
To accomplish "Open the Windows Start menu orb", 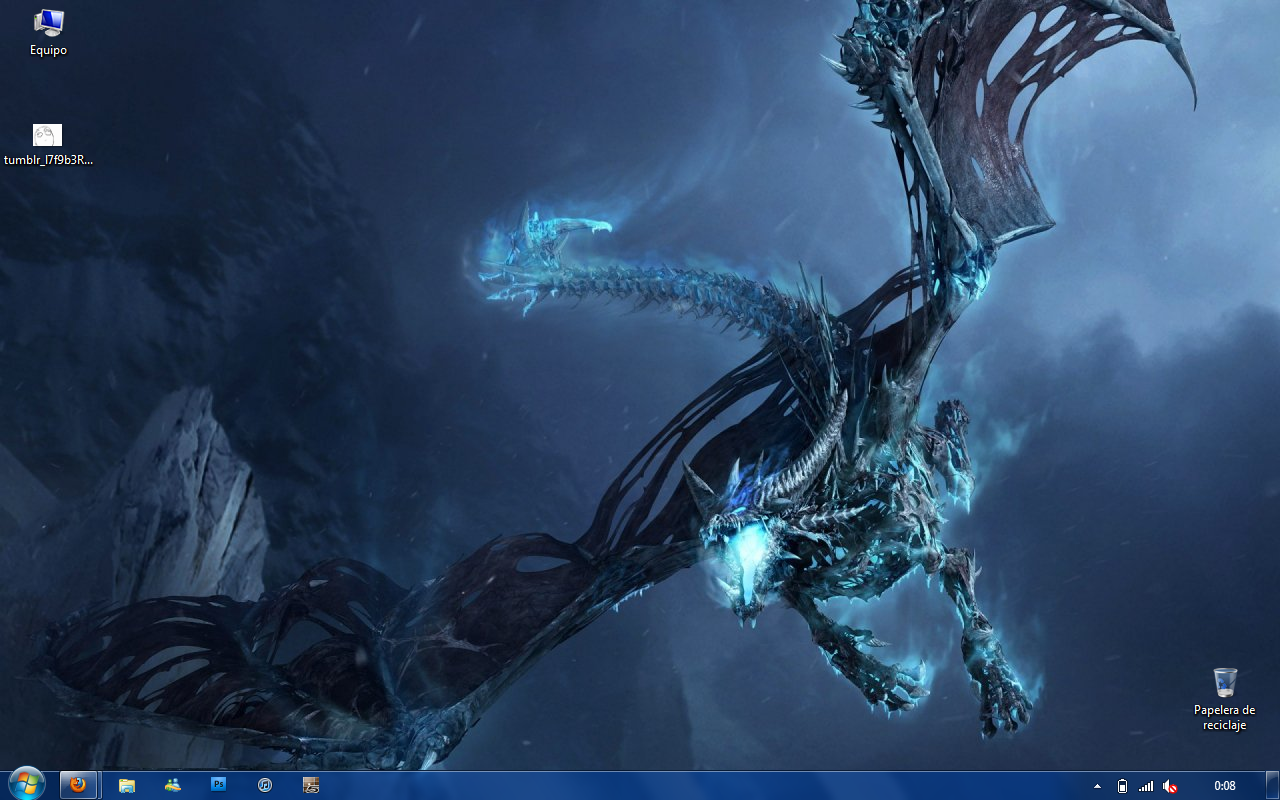I will (x=26, y=784).
